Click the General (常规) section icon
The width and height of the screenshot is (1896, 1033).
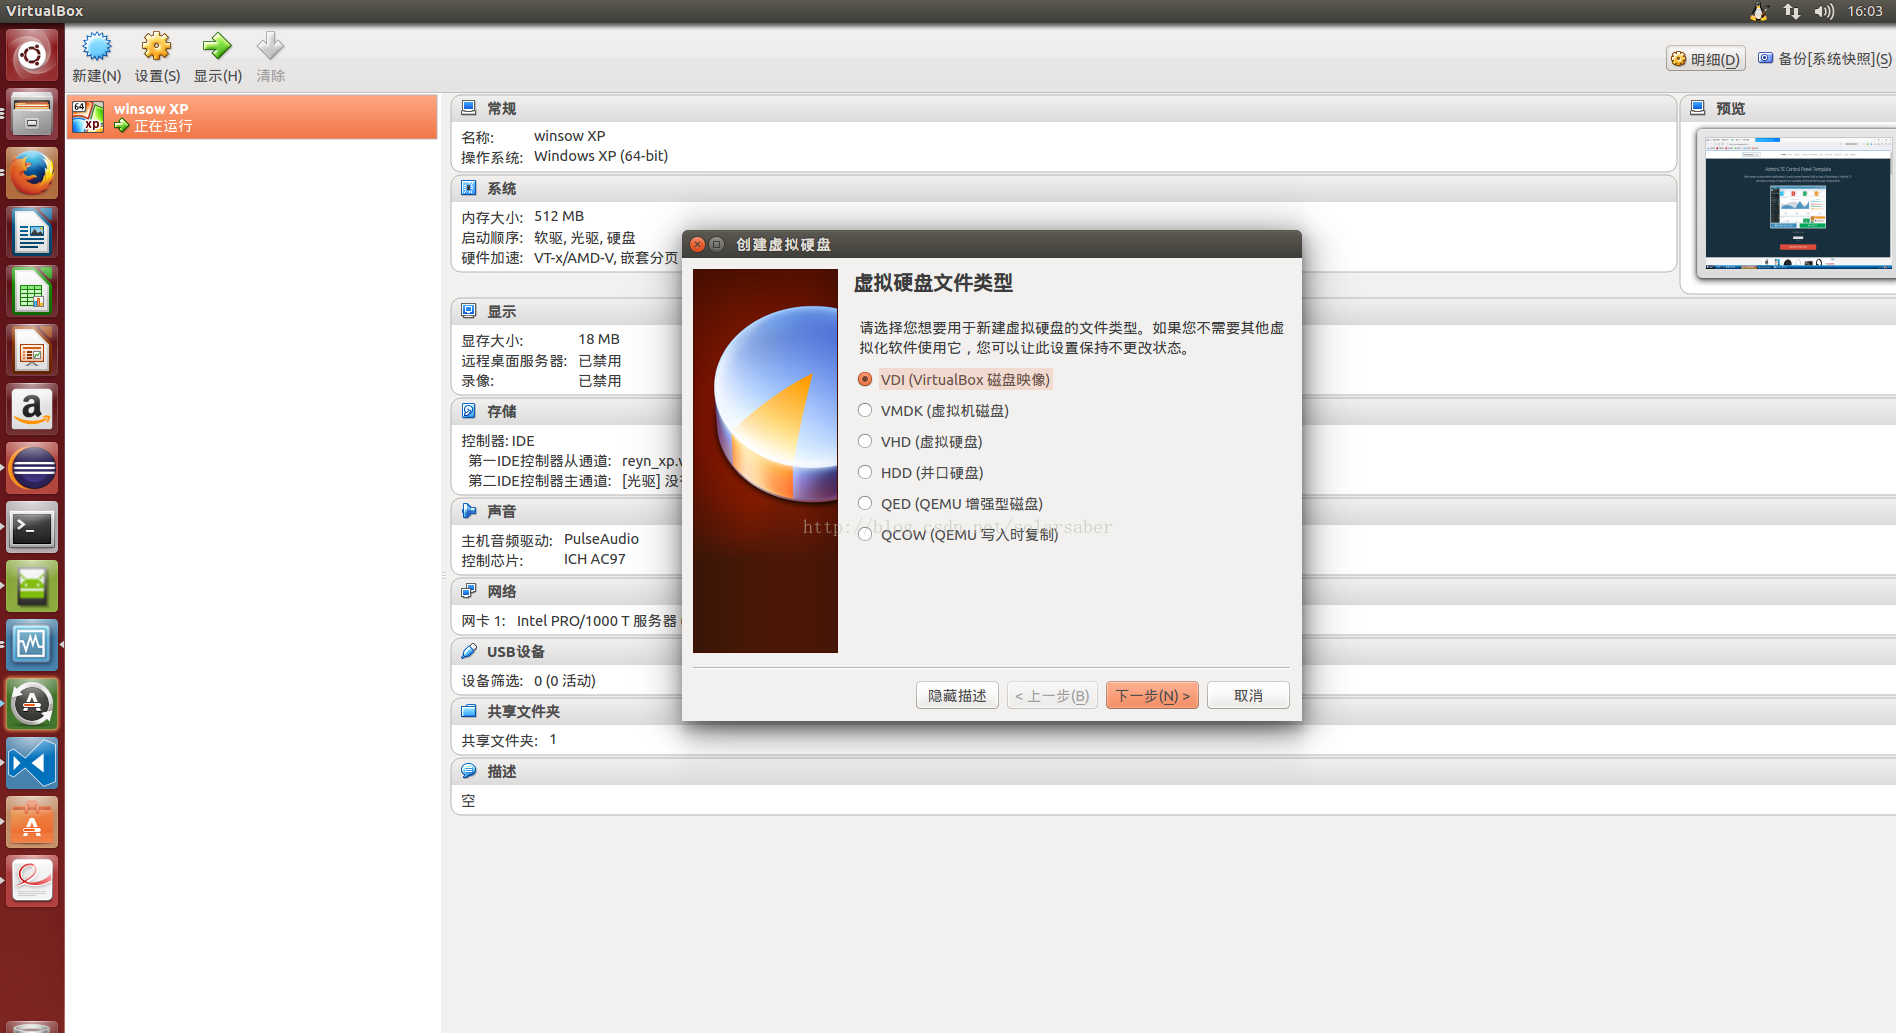(x=469, y=108)
